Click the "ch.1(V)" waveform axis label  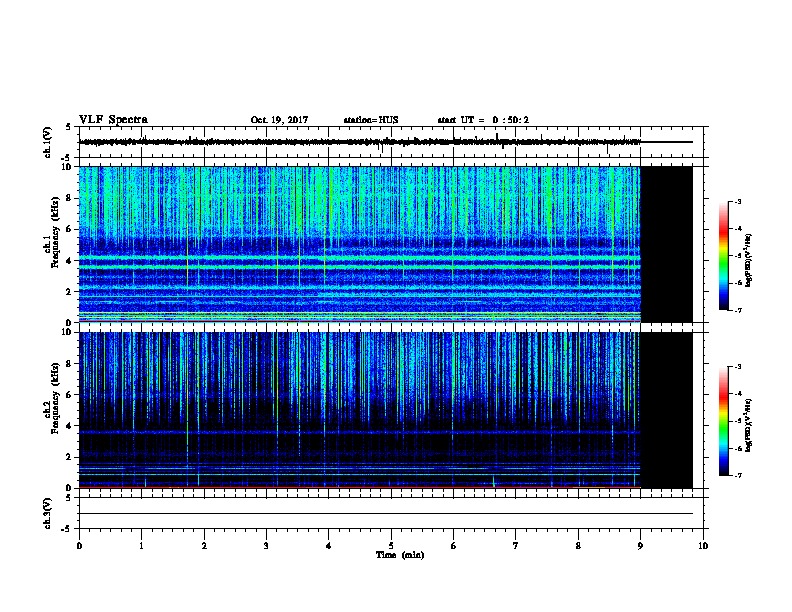coord(48,142)
